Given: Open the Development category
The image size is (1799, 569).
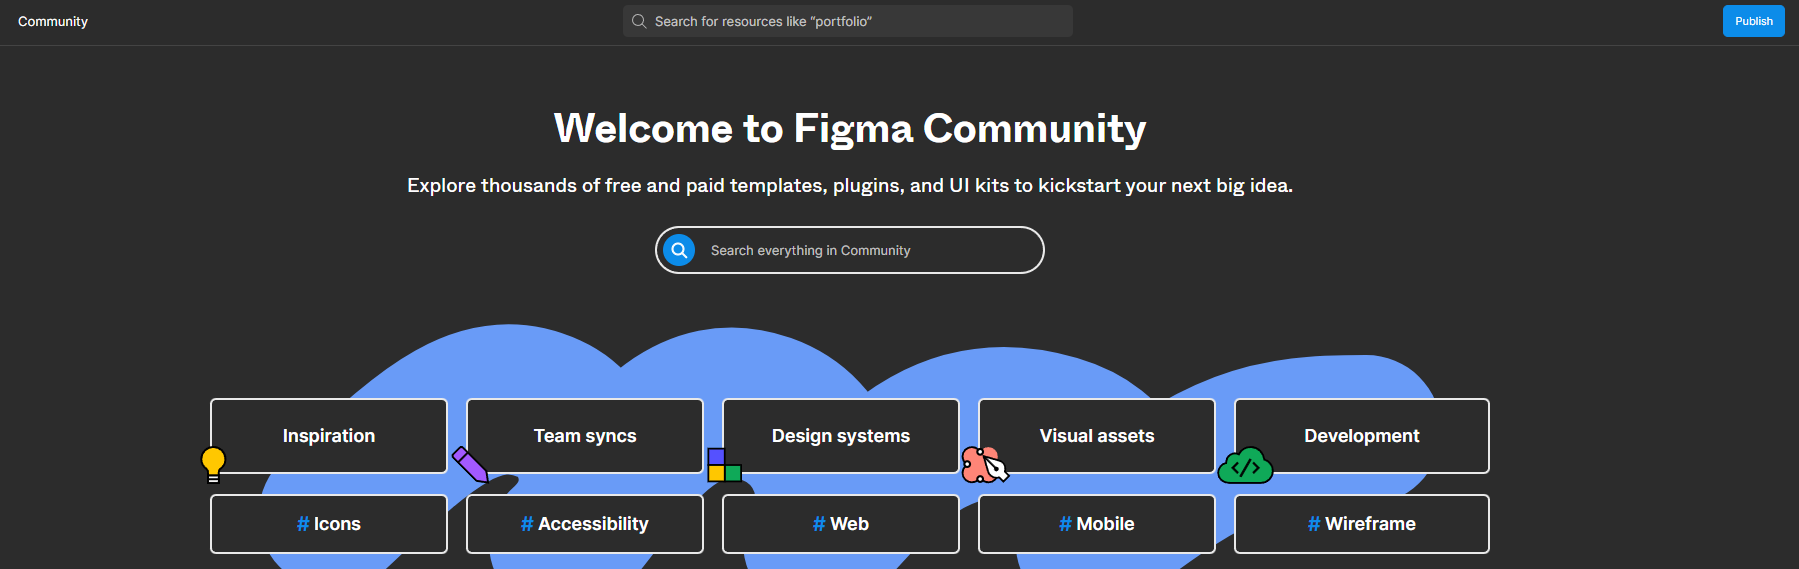Looking at the screenshot, I should click(1362, 436).
